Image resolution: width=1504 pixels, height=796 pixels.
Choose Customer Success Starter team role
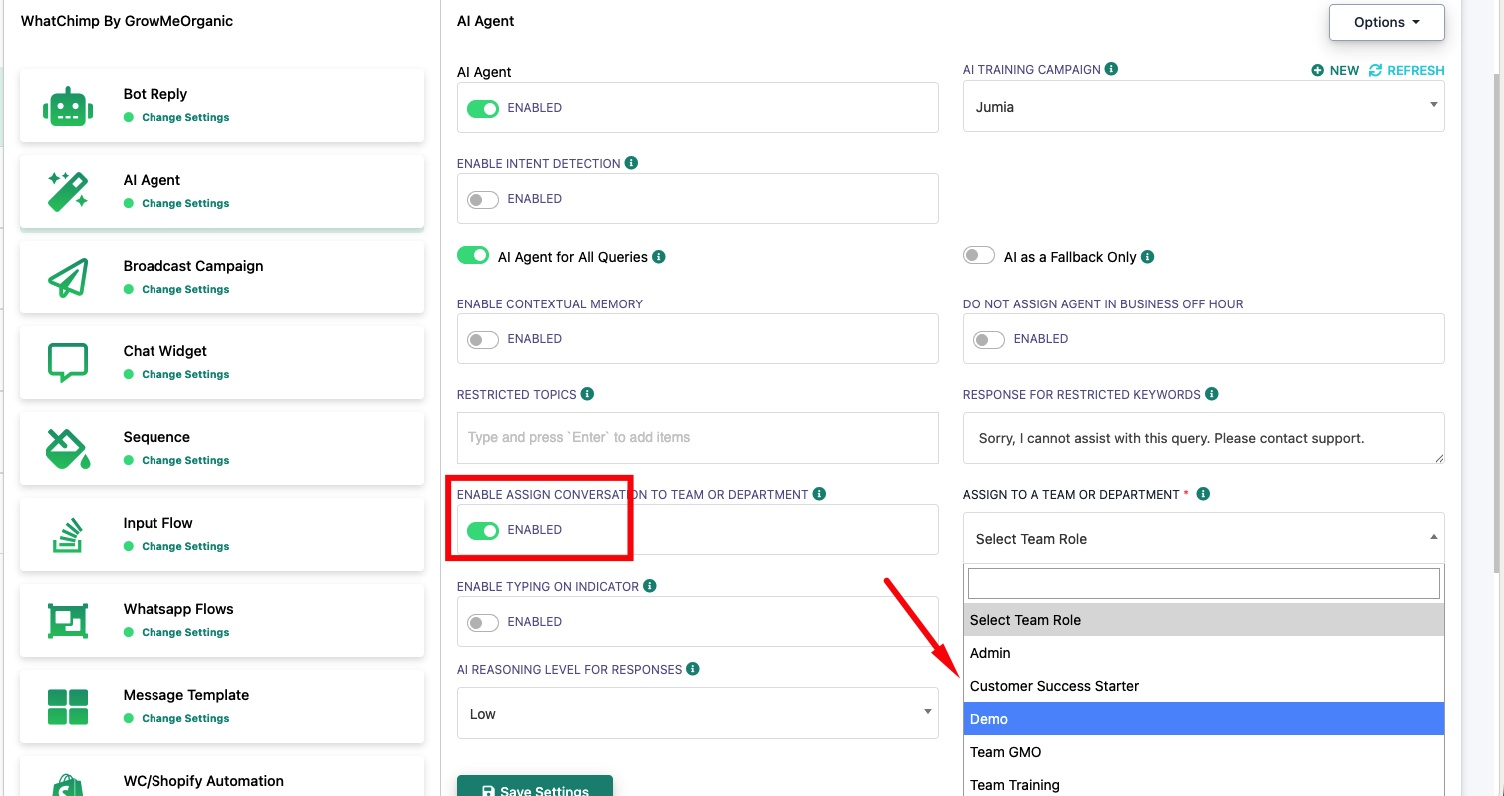coord(1204,686)
